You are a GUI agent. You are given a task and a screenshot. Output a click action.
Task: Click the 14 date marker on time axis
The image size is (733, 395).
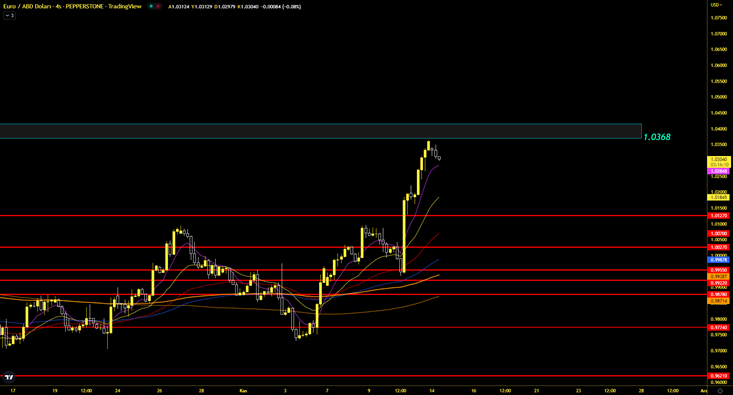click(x=432, y=390)
